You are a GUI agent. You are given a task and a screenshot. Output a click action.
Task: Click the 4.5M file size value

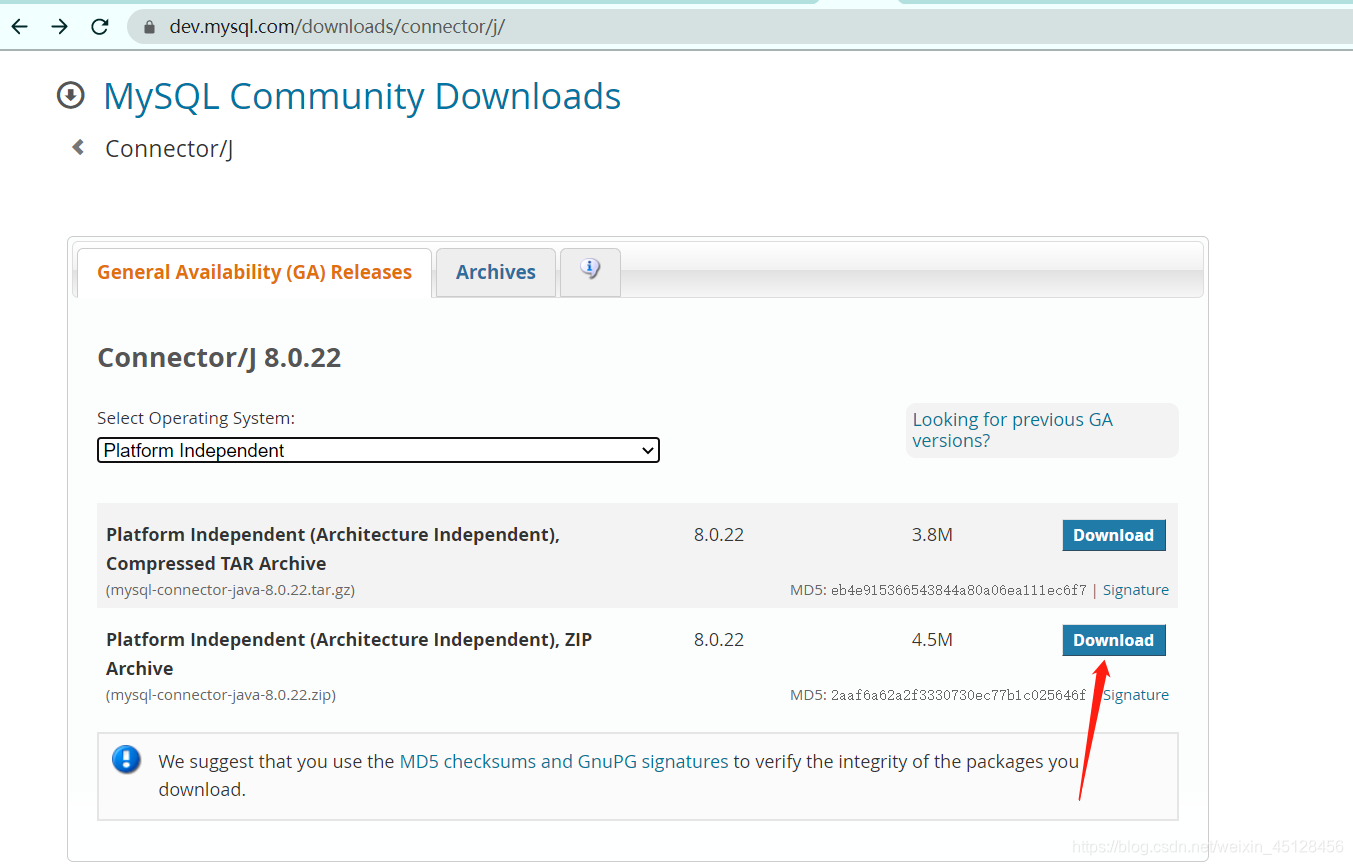point(932,640)
